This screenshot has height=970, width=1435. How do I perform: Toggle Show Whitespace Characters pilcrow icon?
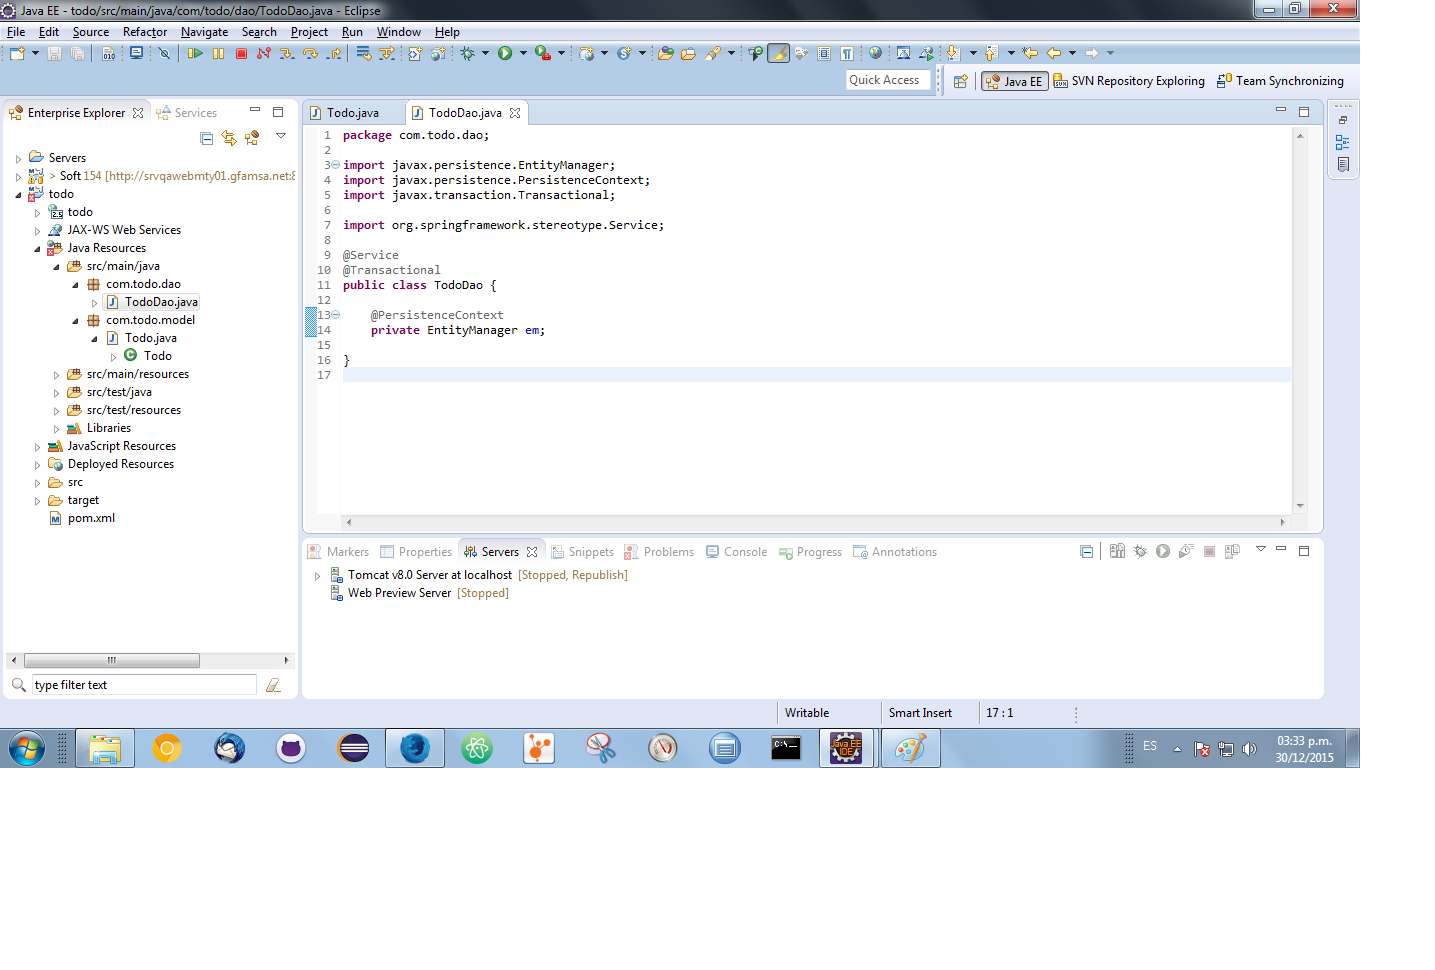(847, 53)
